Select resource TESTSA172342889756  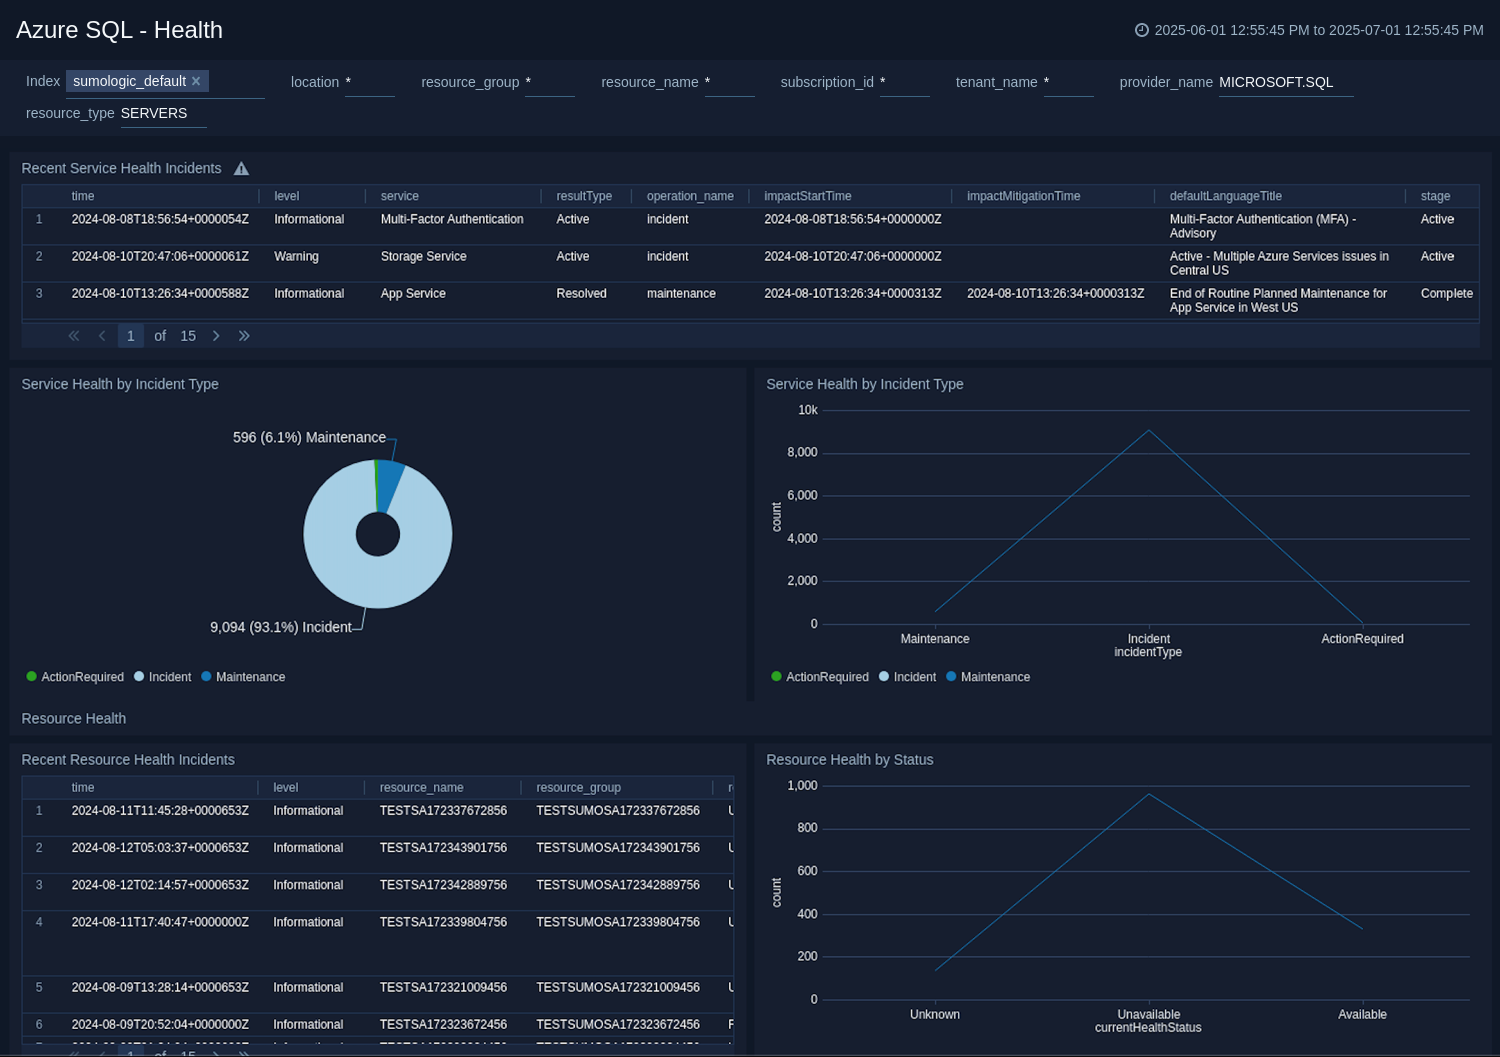click(443, 885)
